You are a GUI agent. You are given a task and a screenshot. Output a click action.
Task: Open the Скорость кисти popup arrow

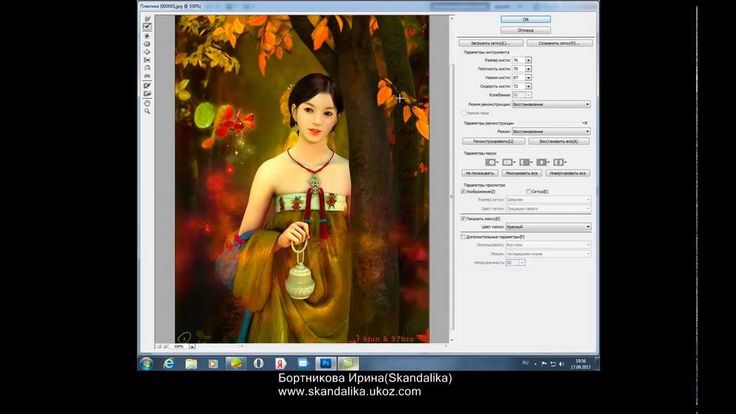[x=529, y=86]
